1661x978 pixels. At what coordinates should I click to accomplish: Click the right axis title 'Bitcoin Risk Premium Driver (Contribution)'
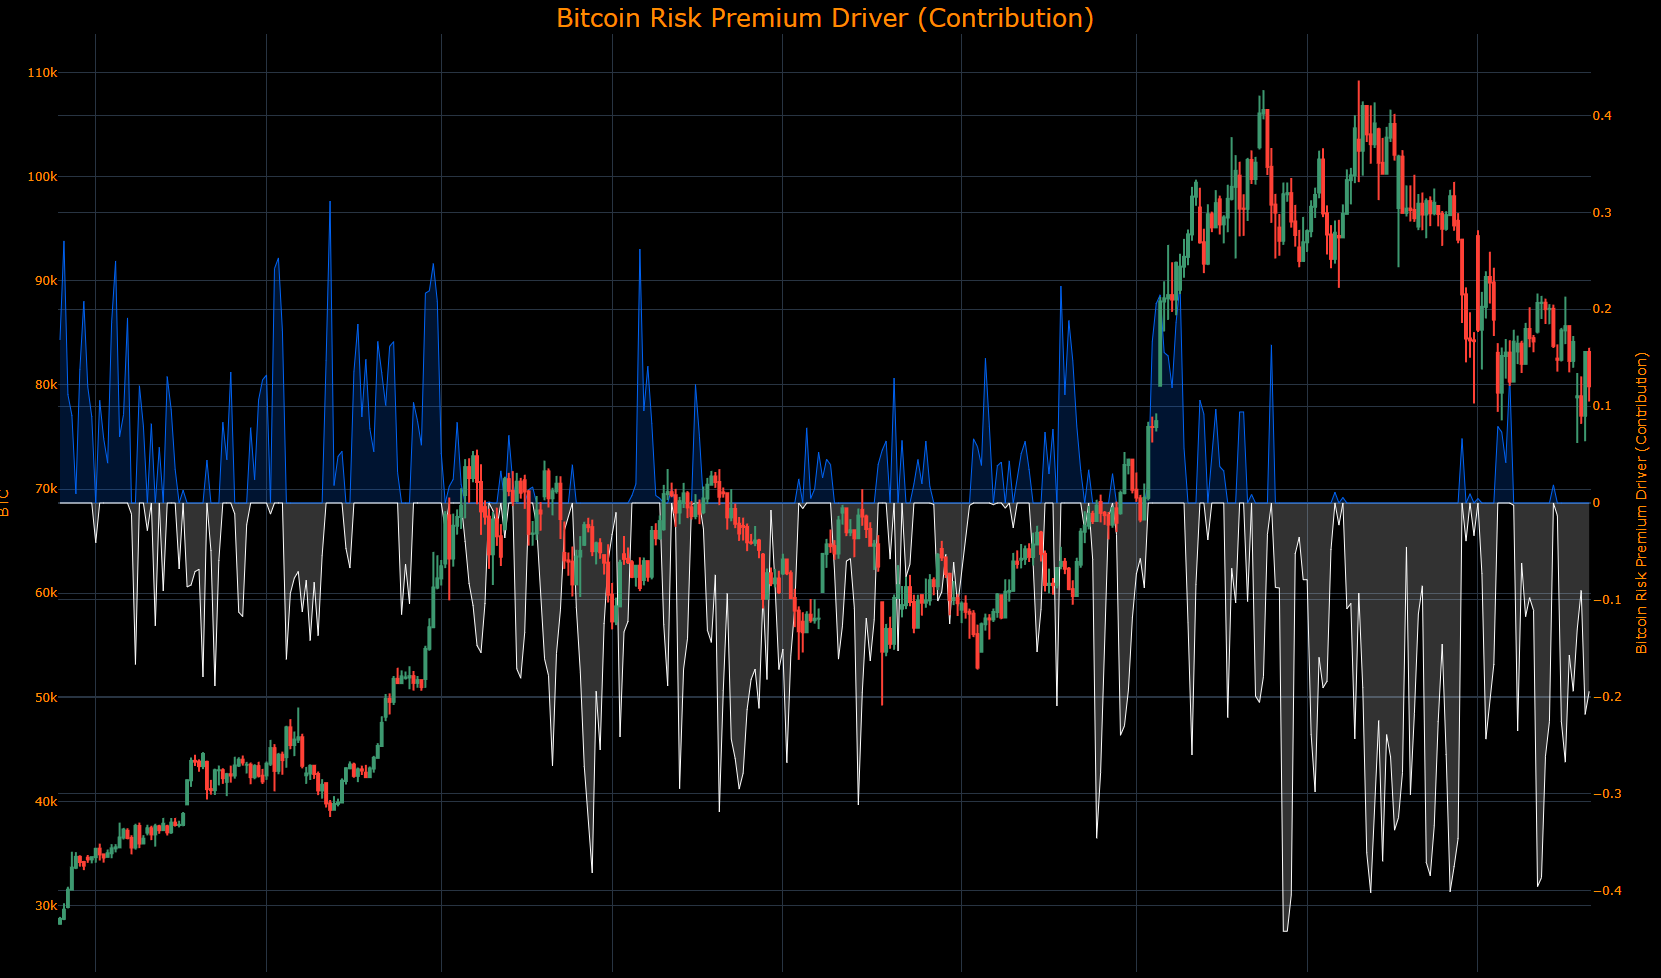[x=1641, y=503]
